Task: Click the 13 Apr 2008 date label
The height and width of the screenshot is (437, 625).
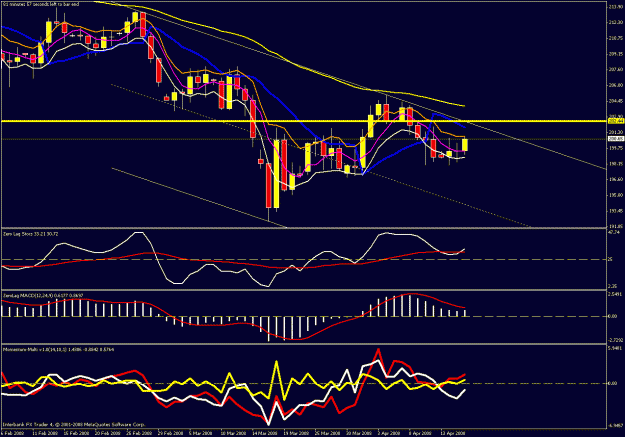Action: point(452,433)
